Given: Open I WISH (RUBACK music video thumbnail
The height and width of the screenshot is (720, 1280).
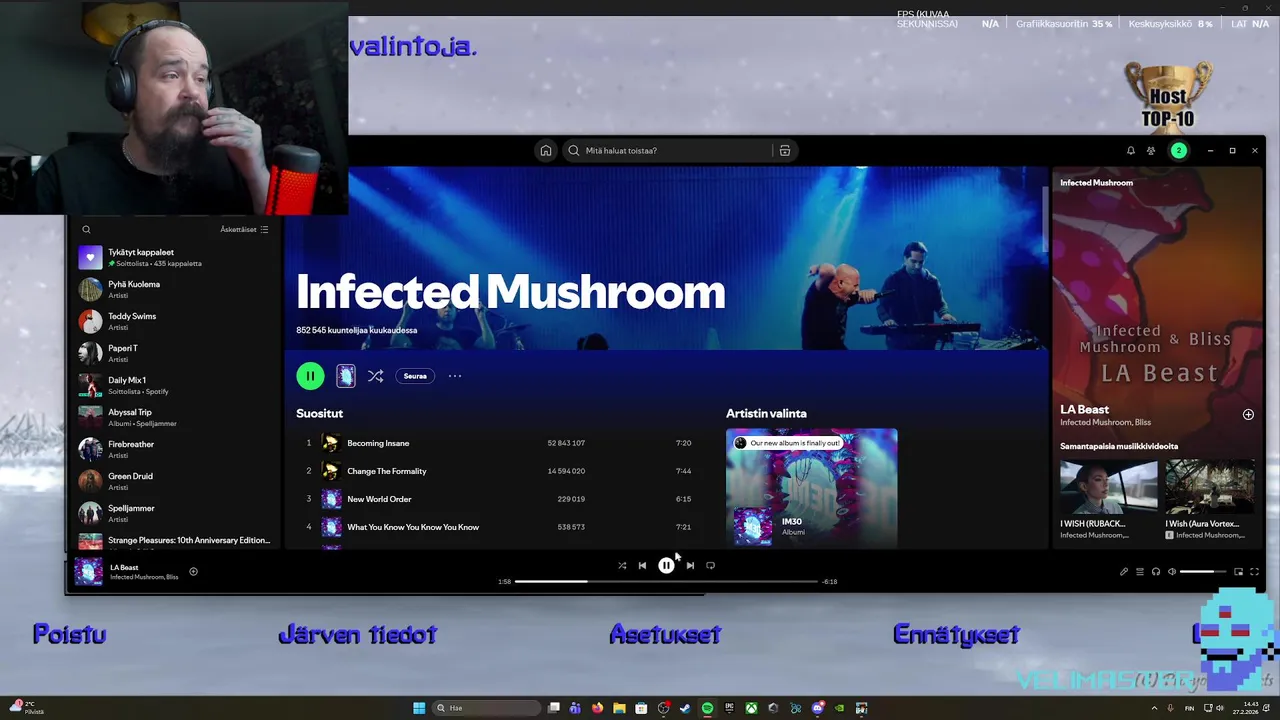Looking at the screenshot, I should (x=1108, y=486).
